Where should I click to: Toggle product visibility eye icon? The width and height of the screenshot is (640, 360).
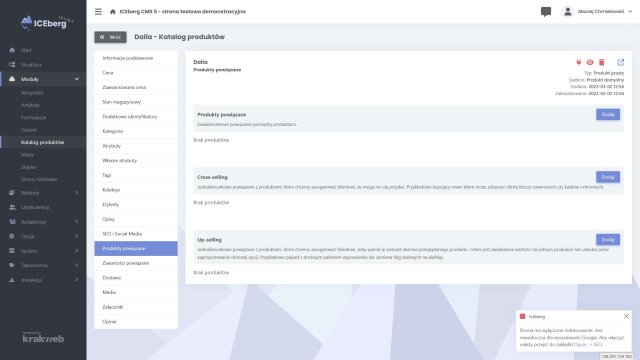coord(590,62)
